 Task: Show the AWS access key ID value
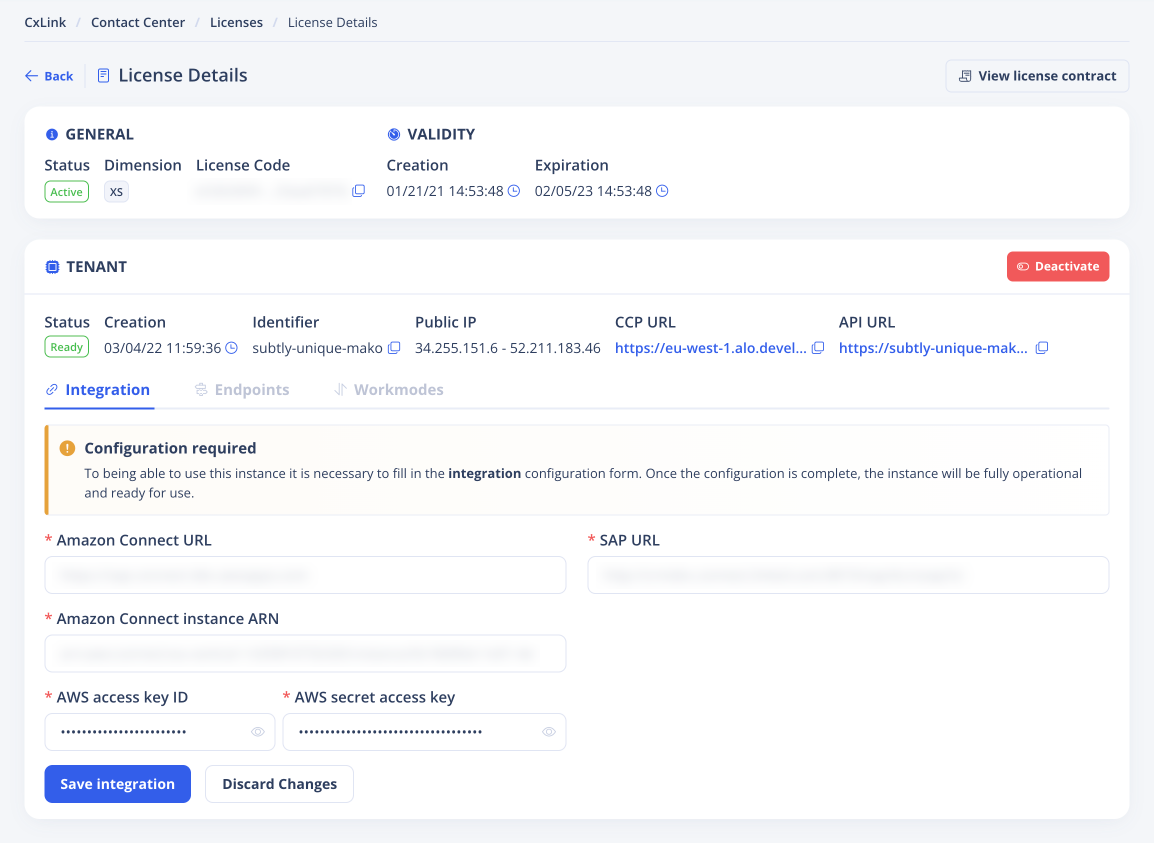coord(258,732)
